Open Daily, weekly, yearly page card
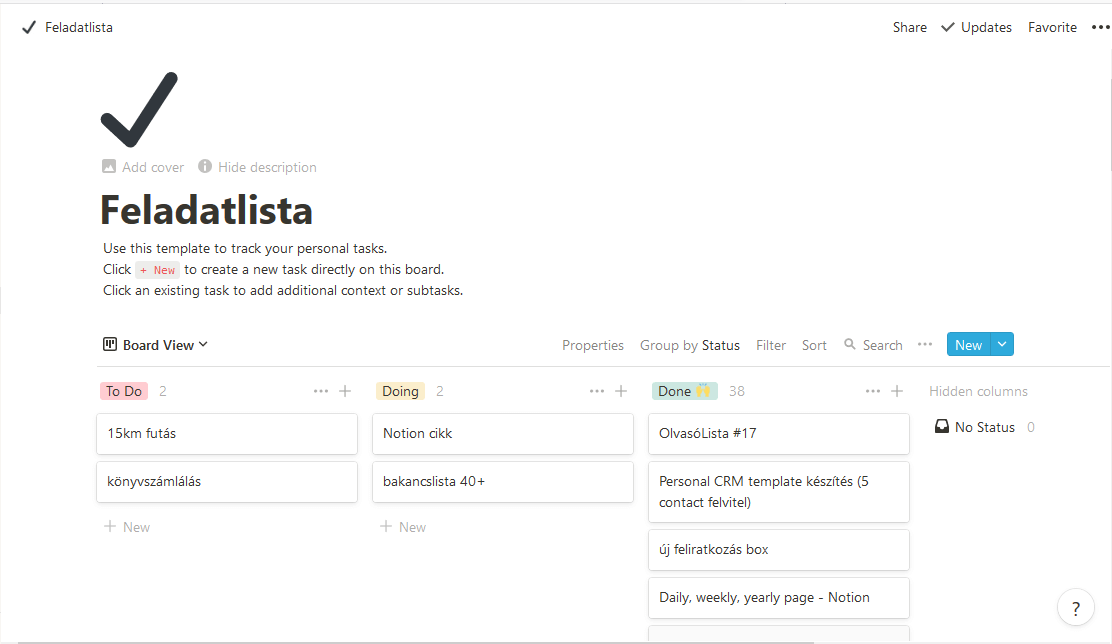Screen dimensions: 1112x644 pyautogui.click(x=779, y=598)
